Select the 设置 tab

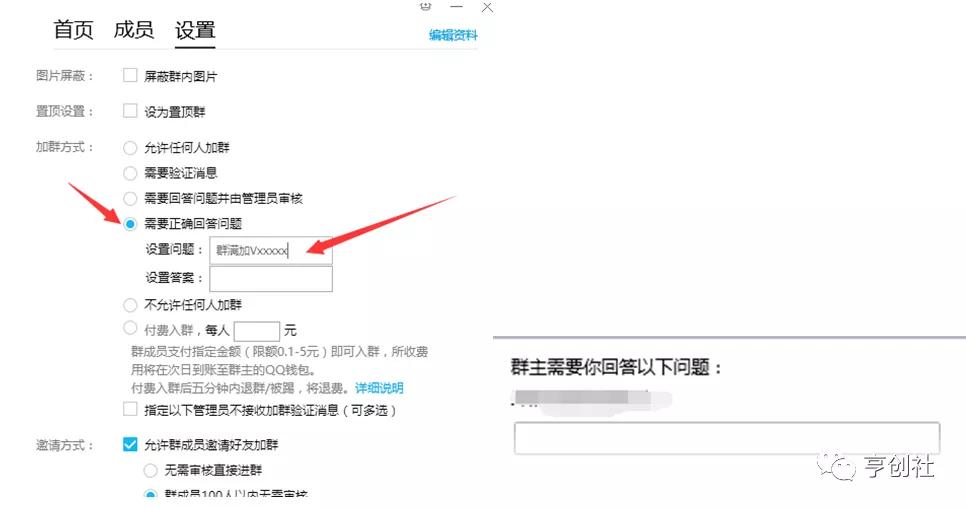[195, 30]
